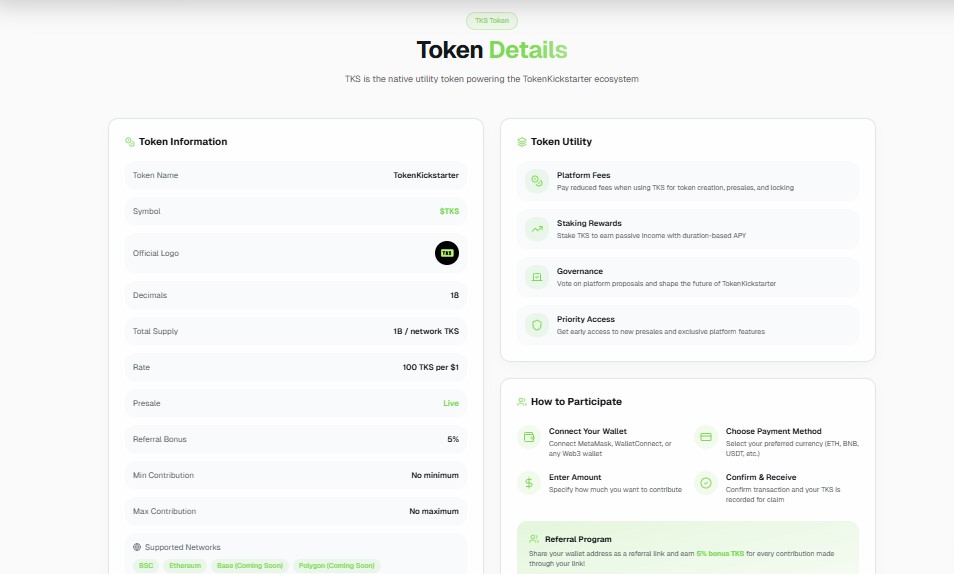
Task: Click the 'TokenKickstarter' token name value
Action: point(426,175)
